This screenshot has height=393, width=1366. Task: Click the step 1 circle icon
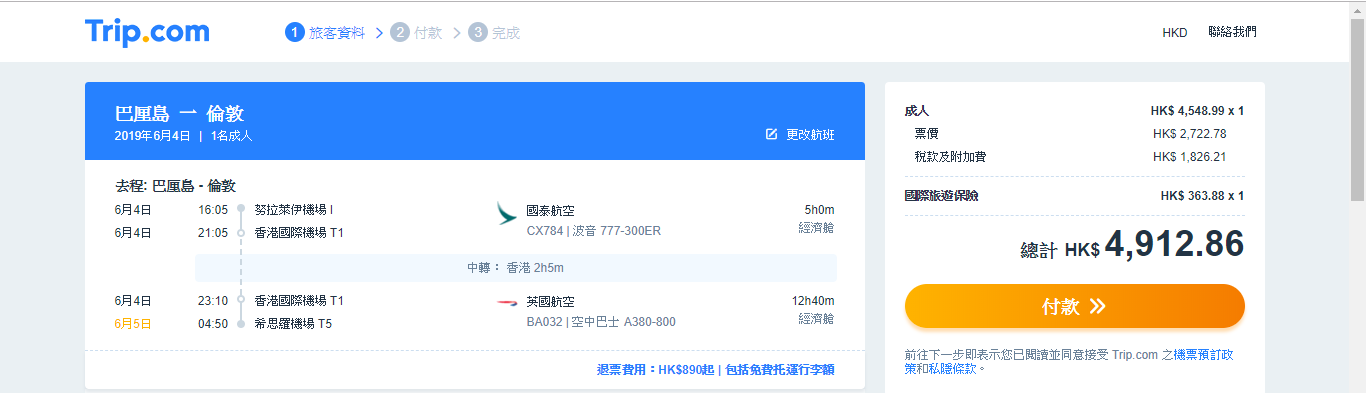(x=294, y=32)
